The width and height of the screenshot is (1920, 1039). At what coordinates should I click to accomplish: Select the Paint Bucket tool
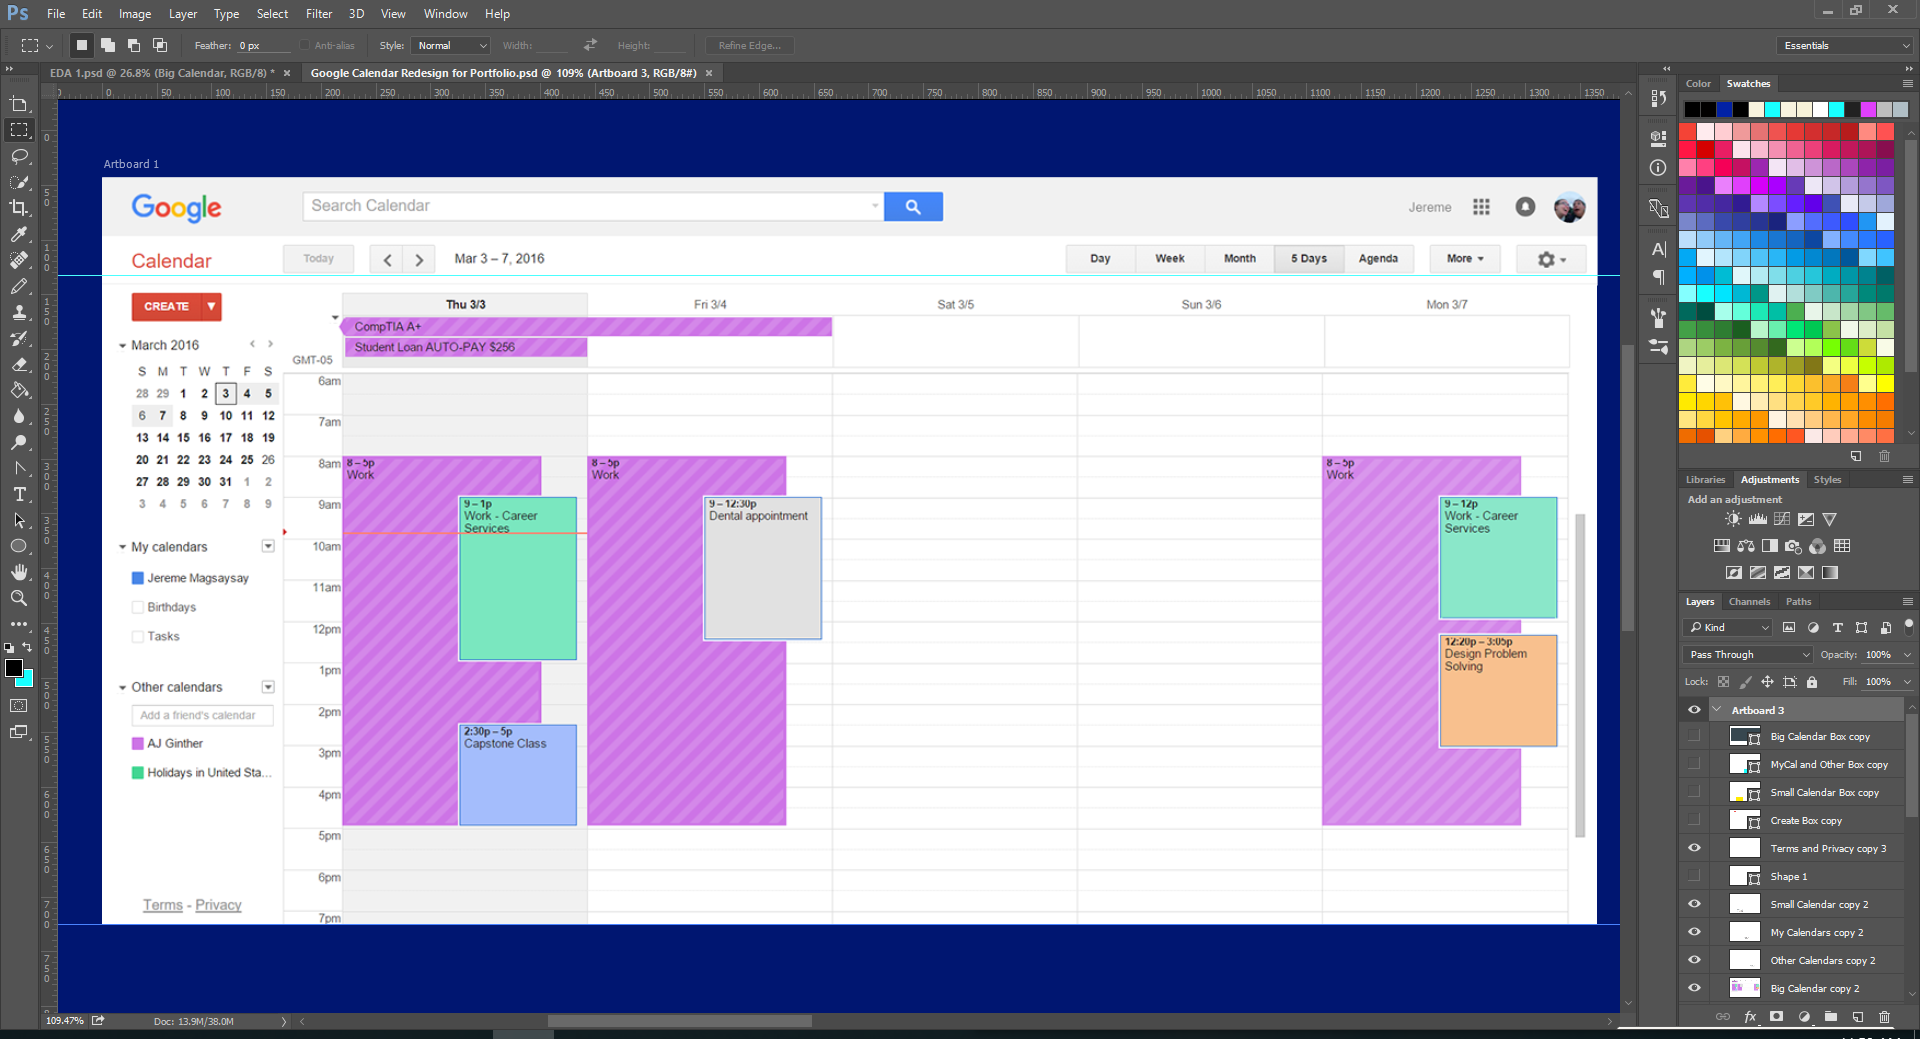19,390
